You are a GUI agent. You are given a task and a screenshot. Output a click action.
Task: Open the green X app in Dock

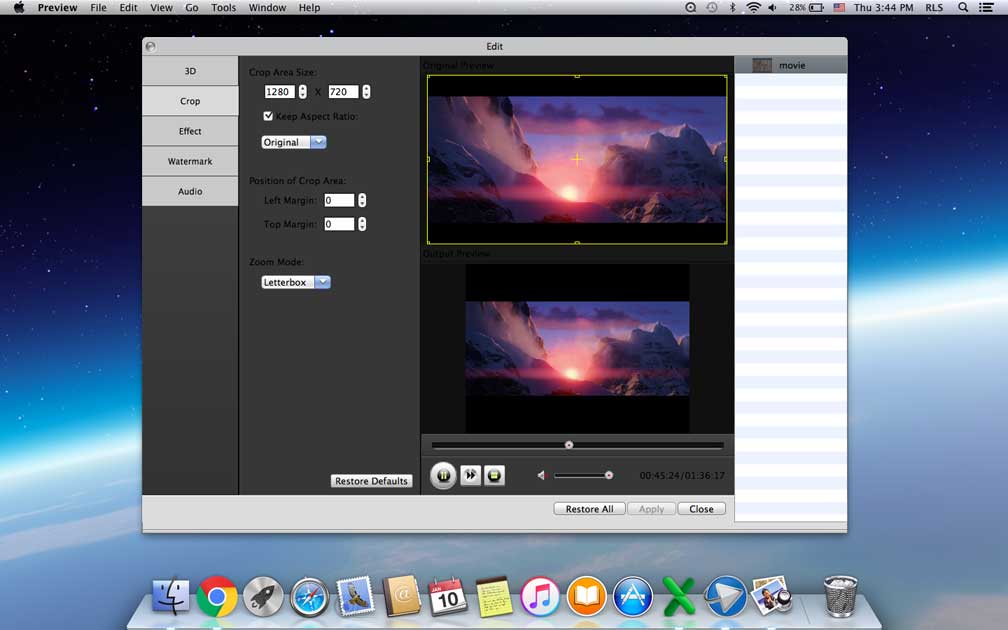click(679, 597)
